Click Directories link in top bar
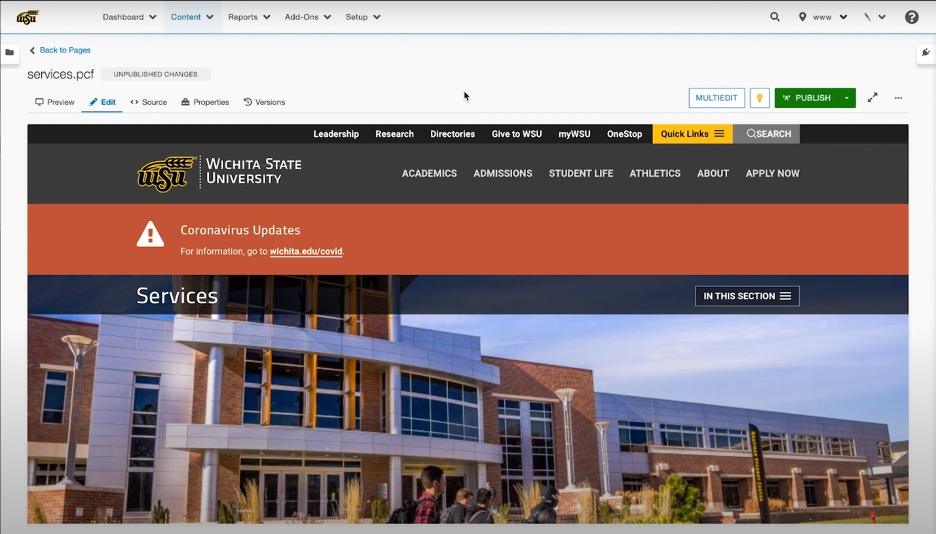 coord(452,134)
